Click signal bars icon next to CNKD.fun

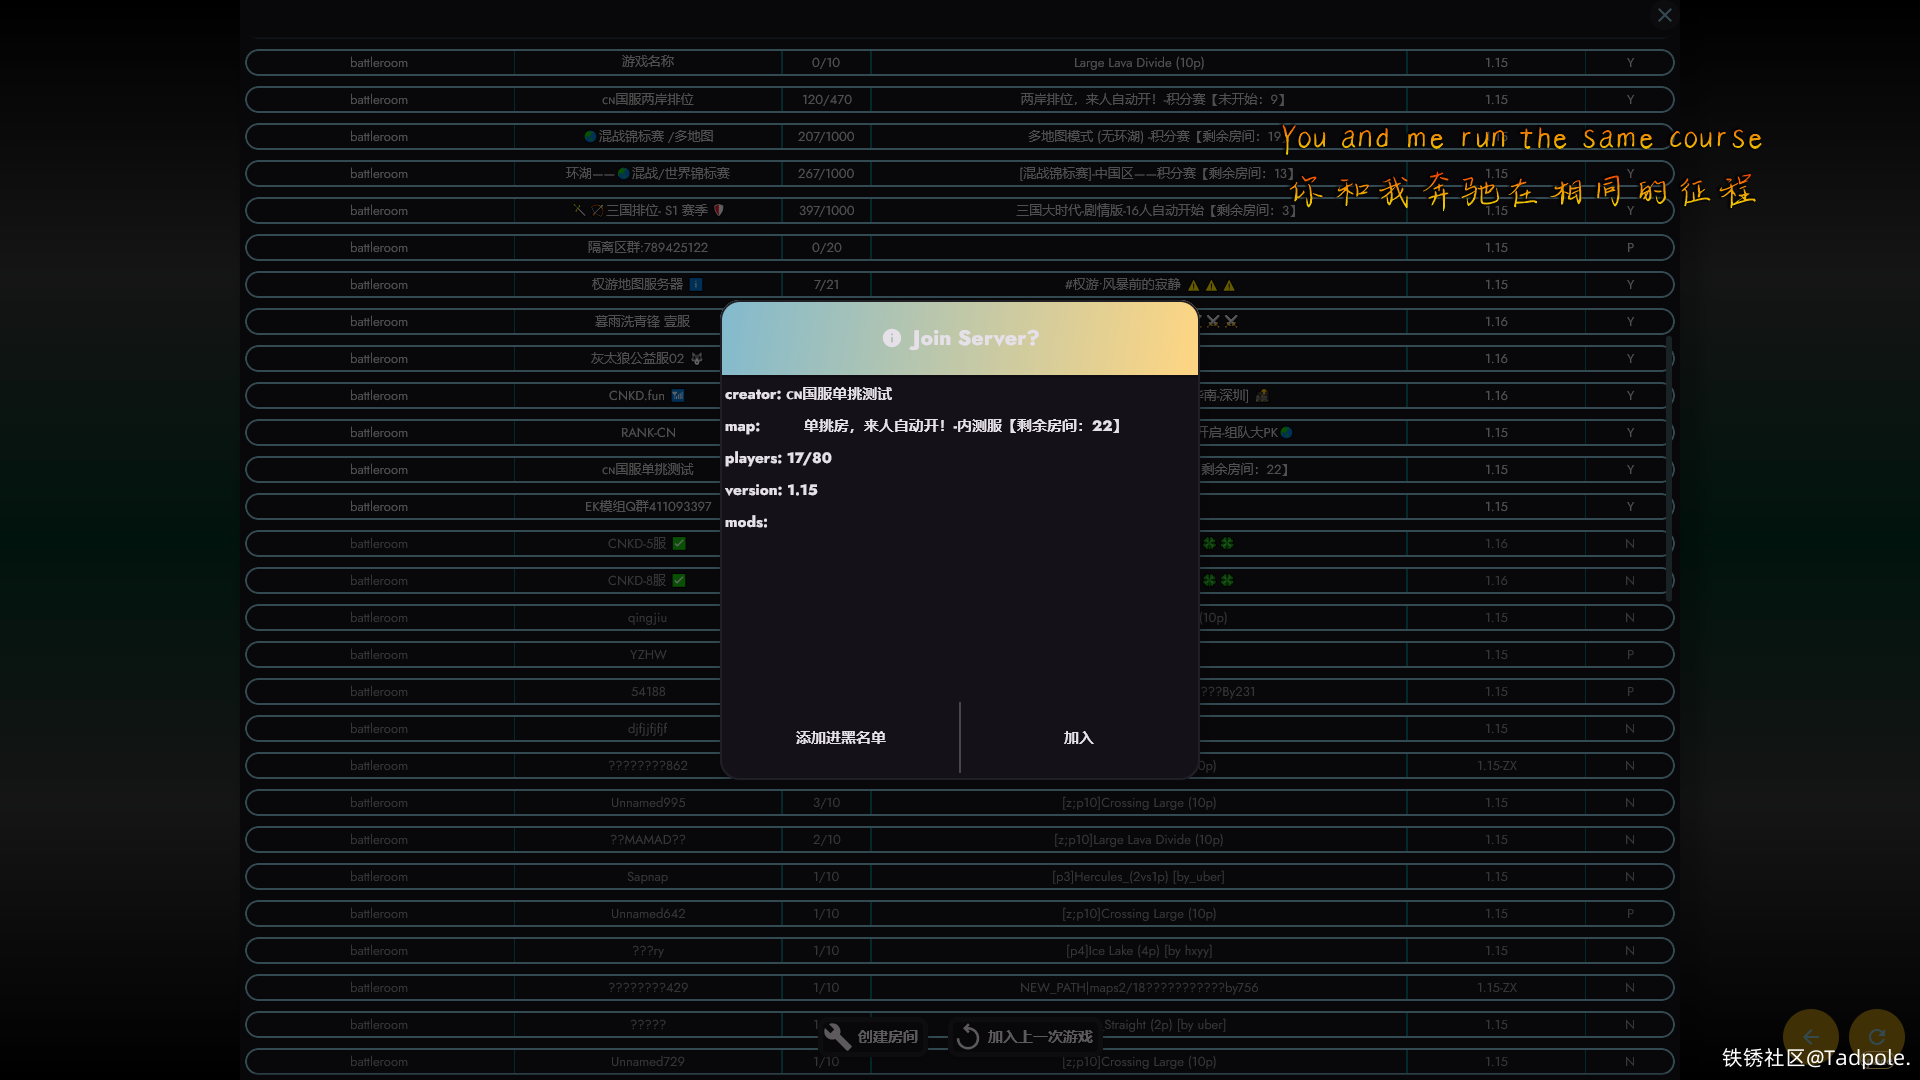pyautogui.click(x=678, y=396)
